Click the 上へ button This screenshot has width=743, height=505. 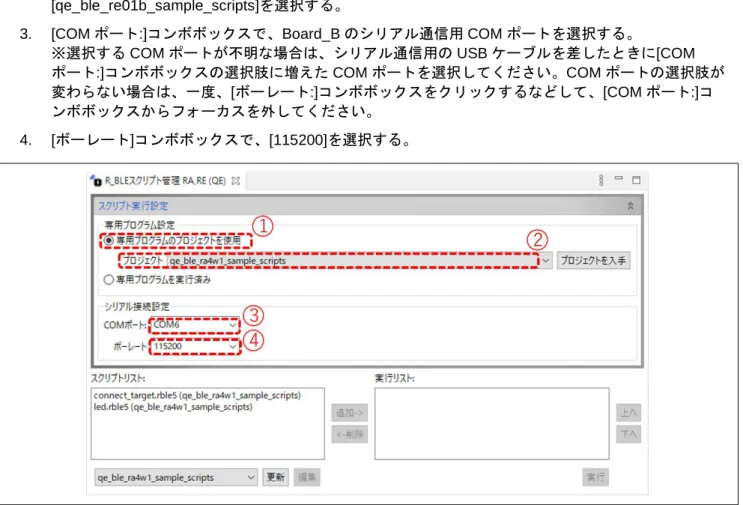[628, 413]
